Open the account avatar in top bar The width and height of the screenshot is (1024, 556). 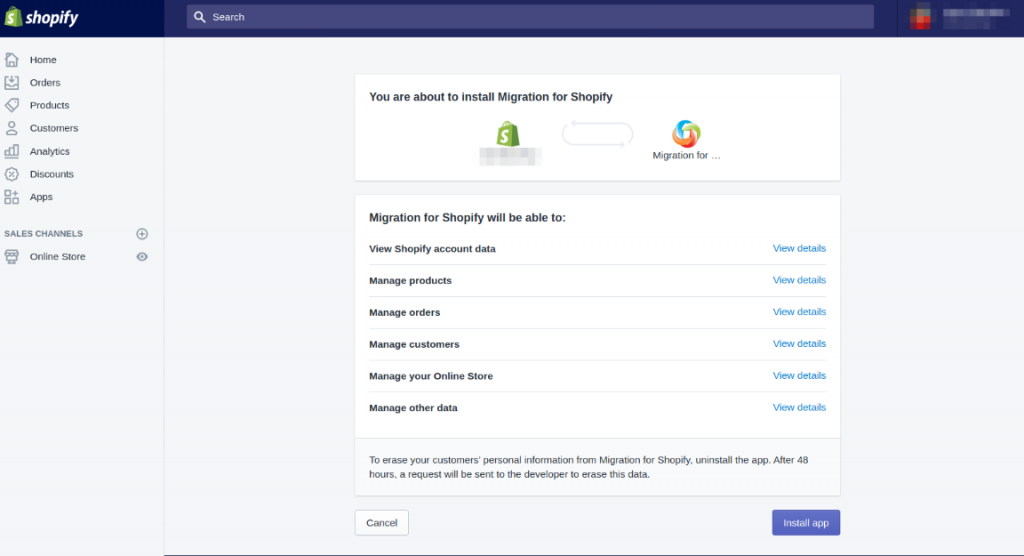click(921, 16)
